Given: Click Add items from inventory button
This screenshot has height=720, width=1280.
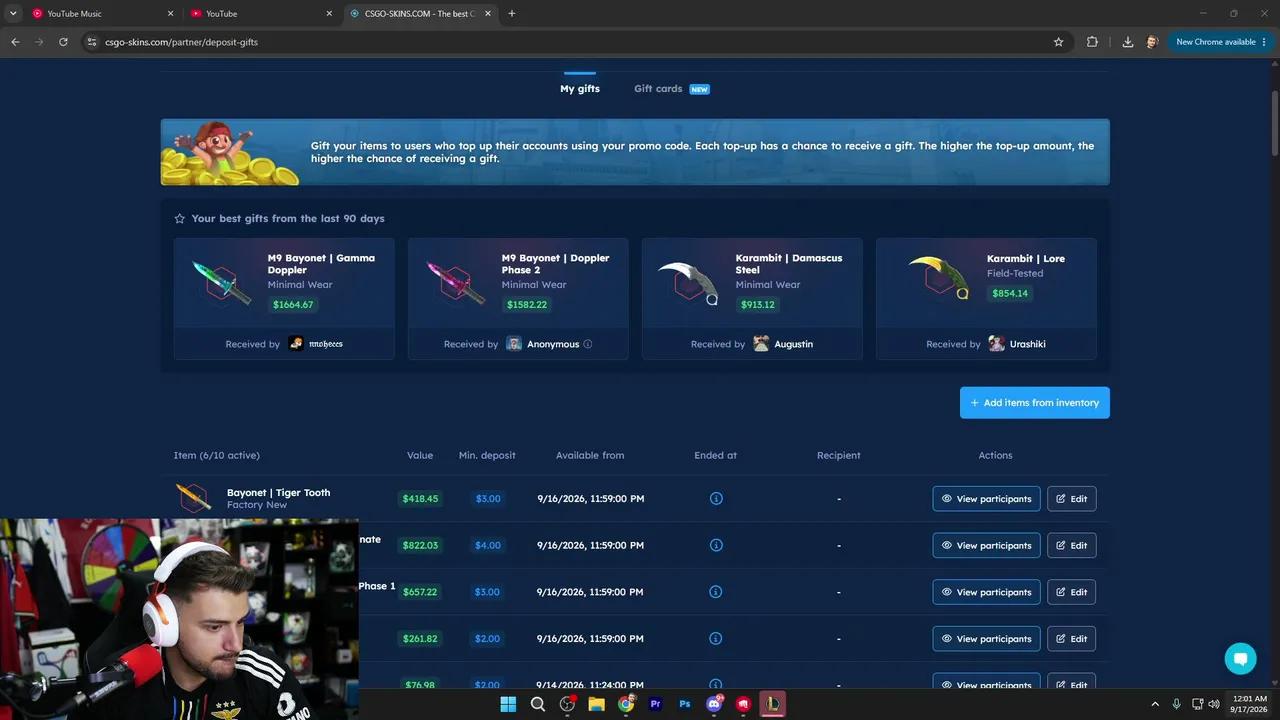Looking at the screenshot, I should click(1035, 403).
